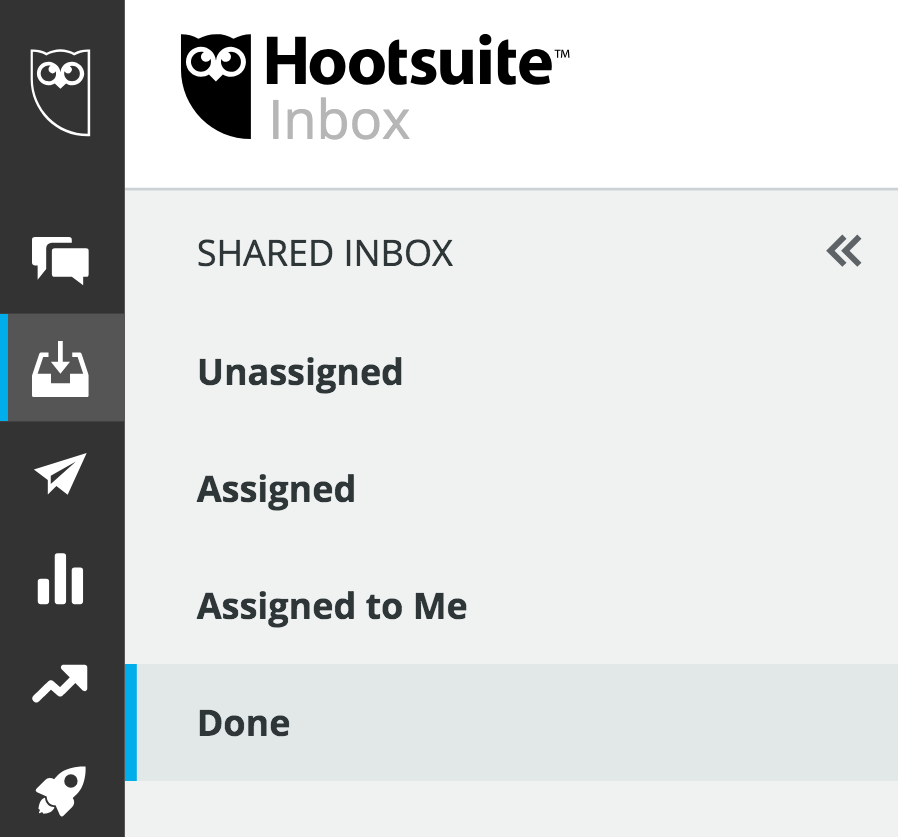Viewport: 898px width, 837px height.
Task: Click the SHARED INBOX heading
Action: 324,254
